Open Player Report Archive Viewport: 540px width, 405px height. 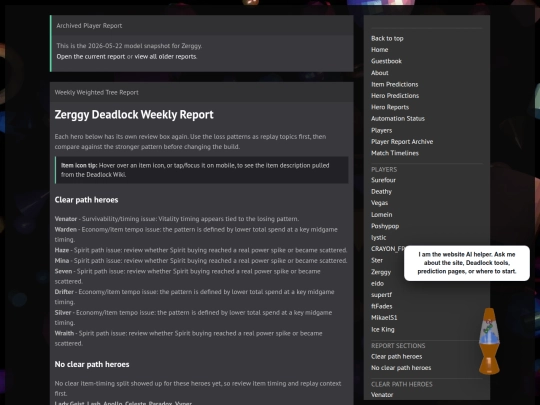click(402, 142)
